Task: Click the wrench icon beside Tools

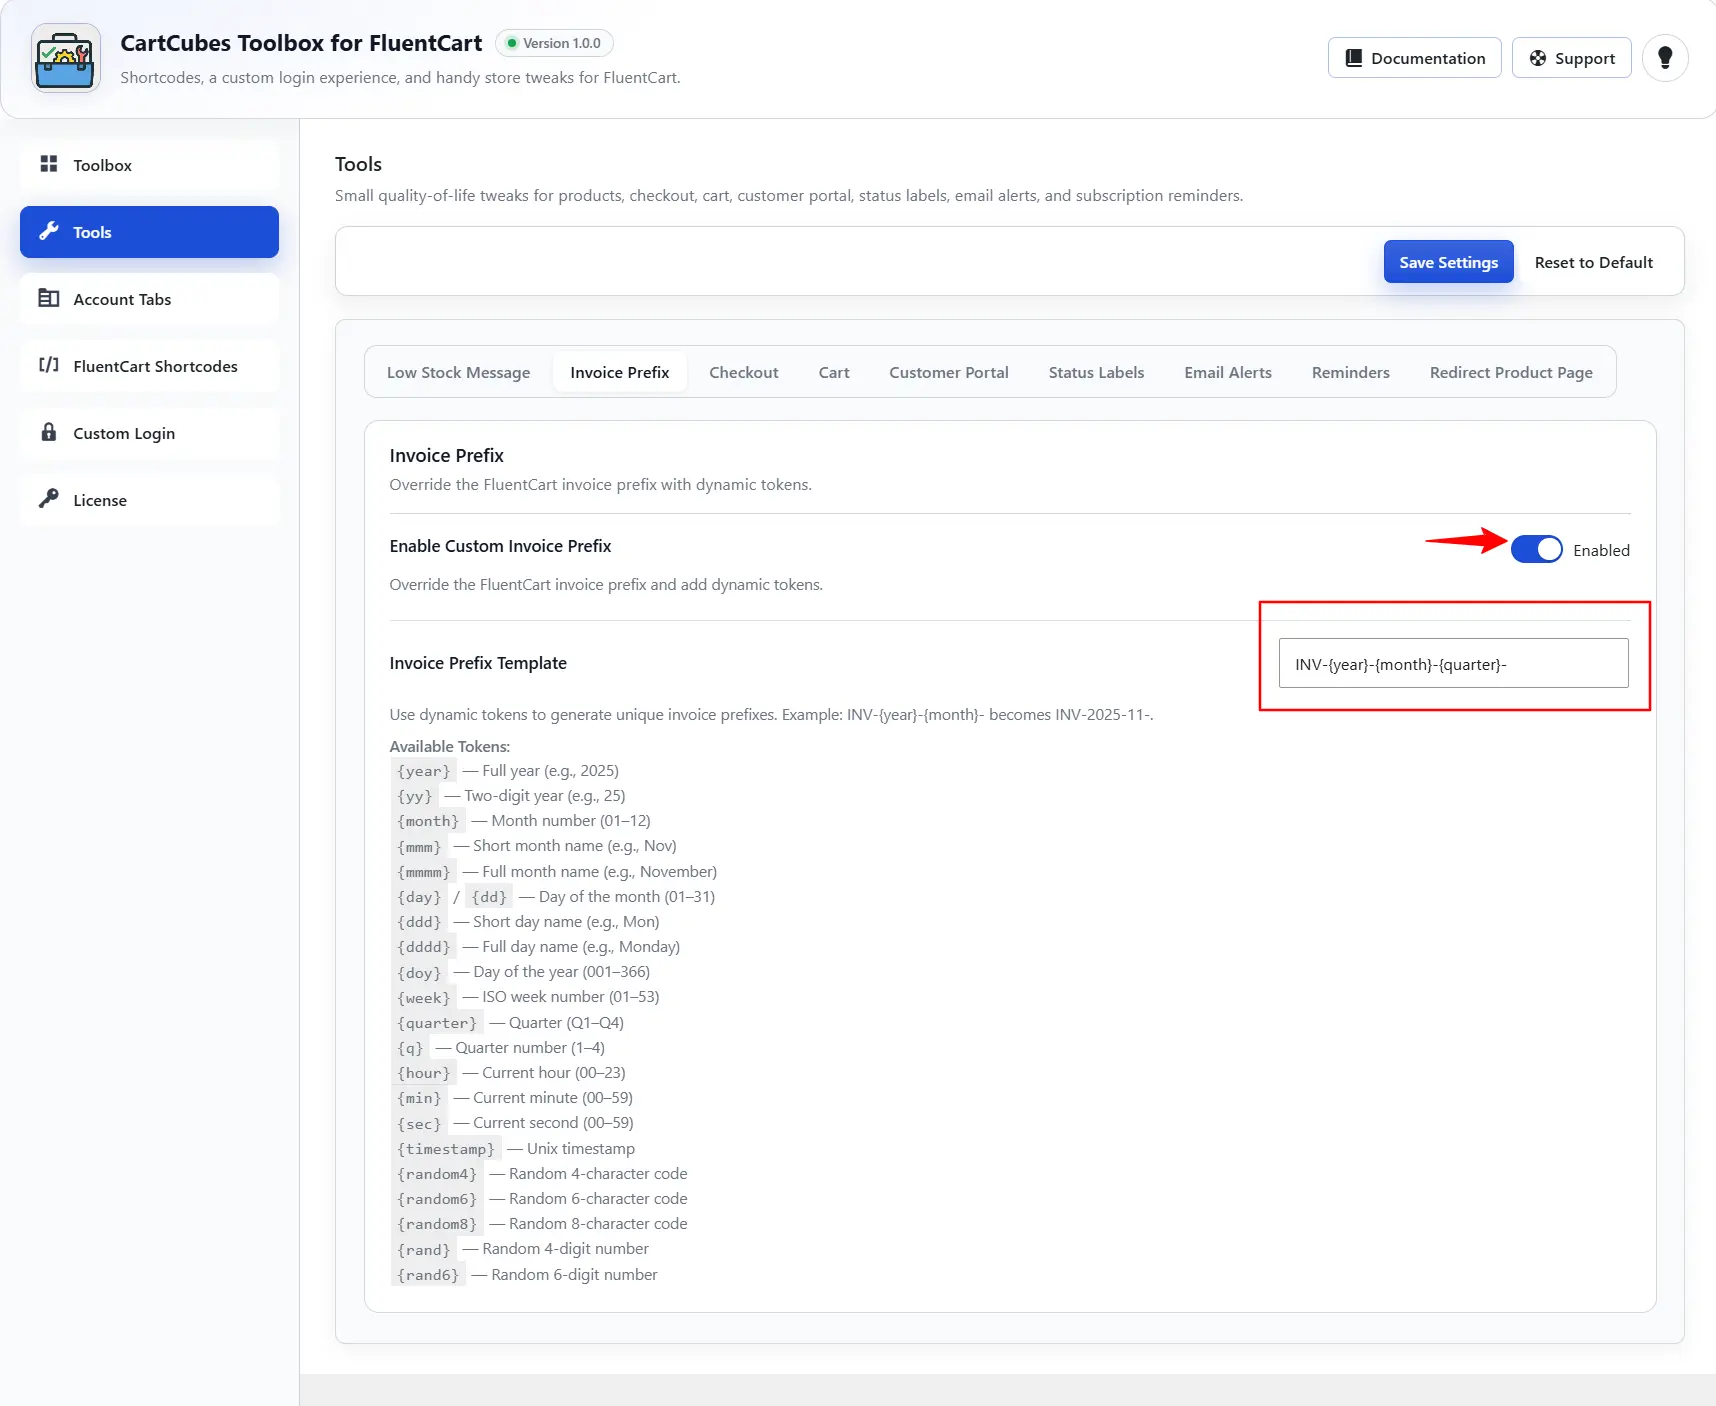Action: pos(48,231)
